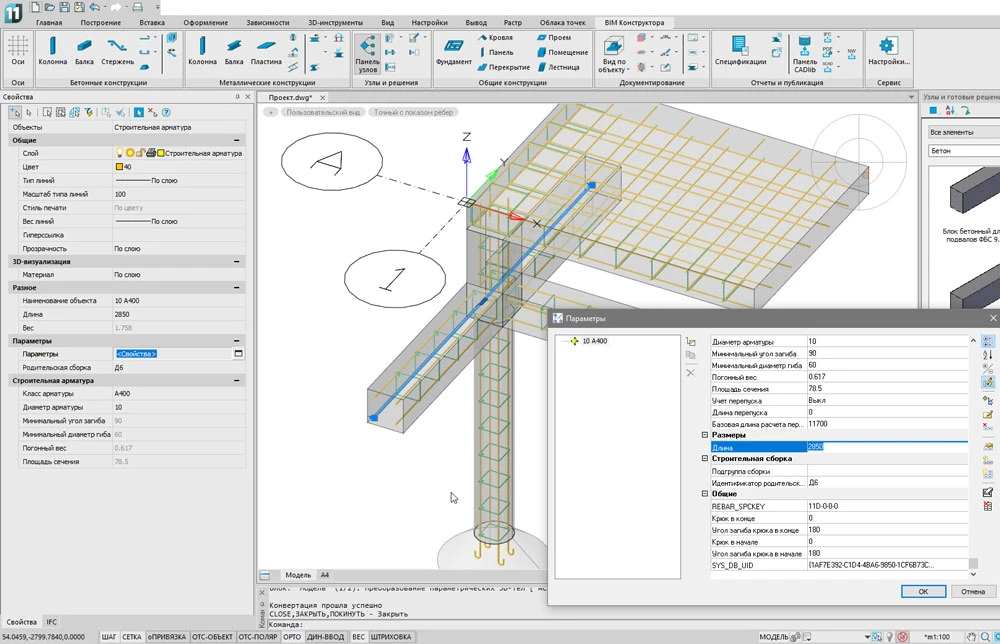Viewport: 1000px width, 644px height.
Task: Toggle ОРТО mode in status bar
Action: click(292, 636)
